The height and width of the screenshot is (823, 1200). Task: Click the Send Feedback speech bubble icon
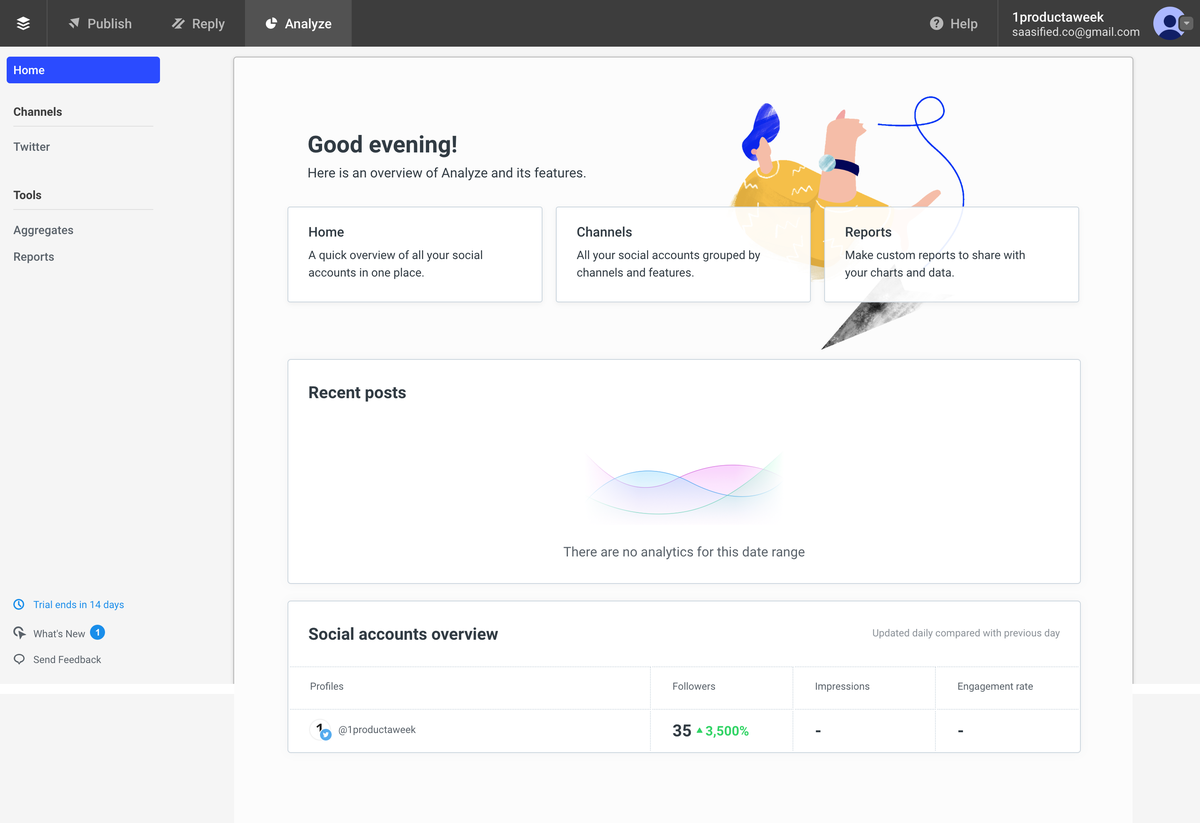point(19,660)
